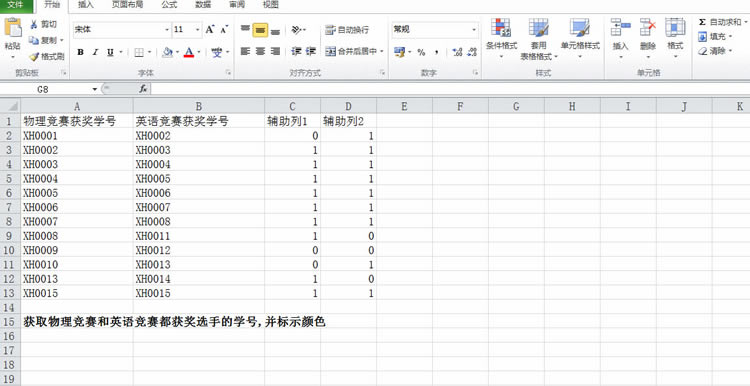
Task: Select the Format Painter brush
Action: coord(34,56)
